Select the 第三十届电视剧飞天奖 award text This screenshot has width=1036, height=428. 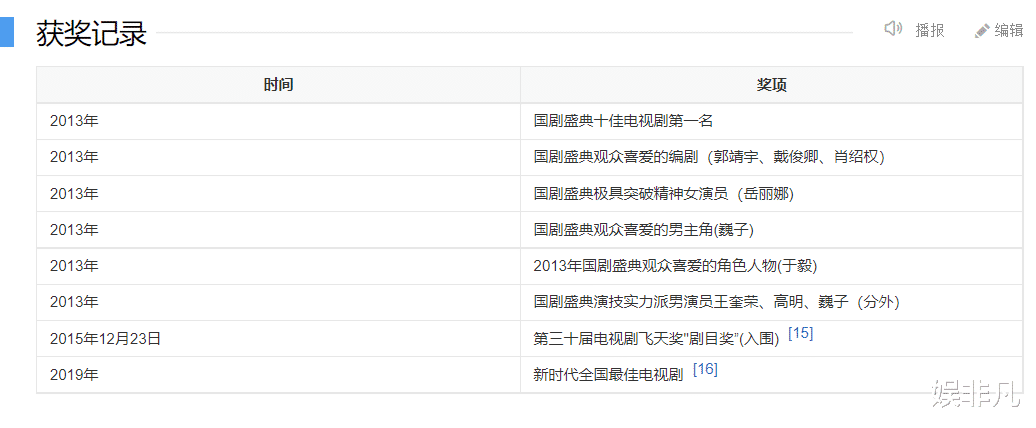click(657, 339)
